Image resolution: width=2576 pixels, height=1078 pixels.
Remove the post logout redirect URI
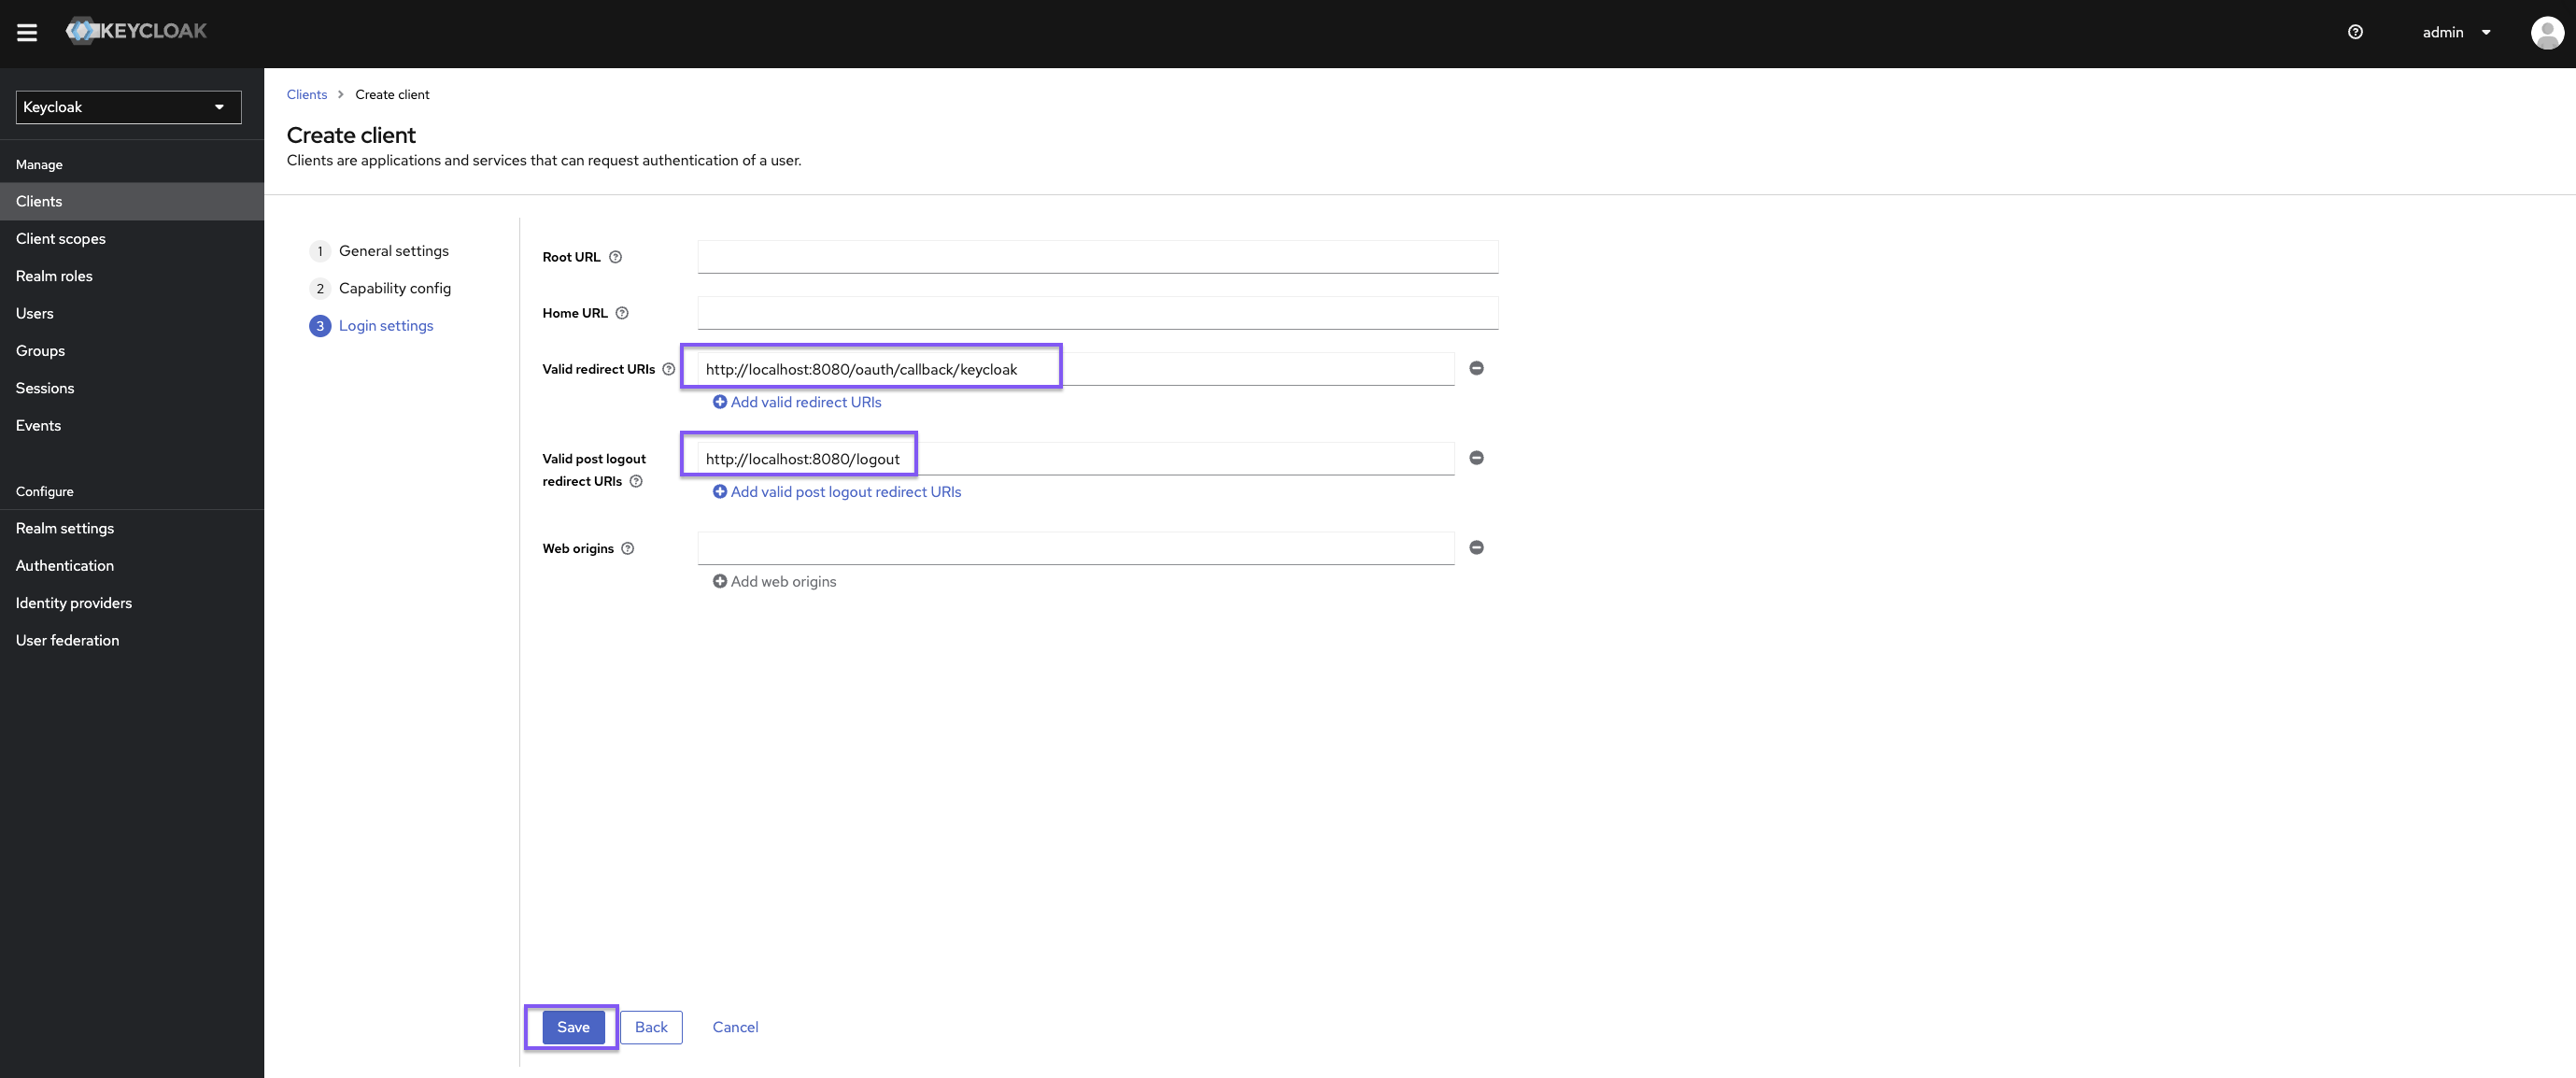coord(1476,458)
